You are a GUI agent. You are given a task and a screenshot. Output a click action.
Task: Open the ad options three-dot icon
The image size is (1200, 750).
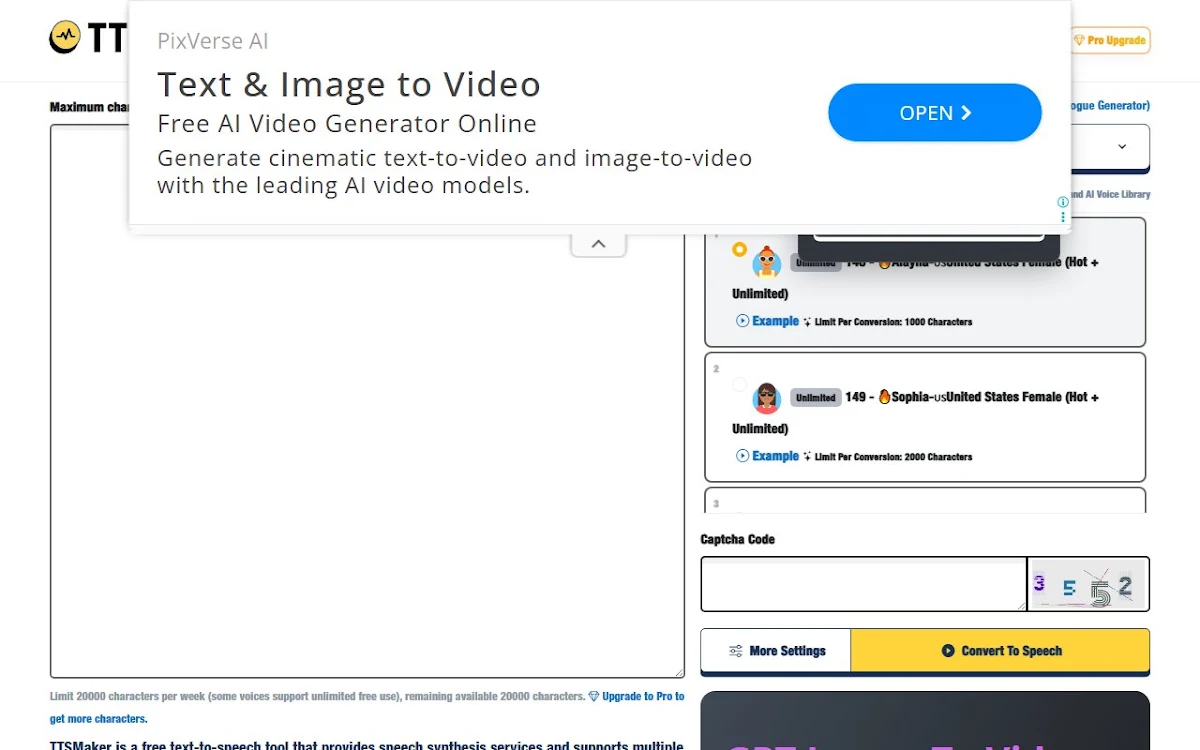click(1063, 217)
